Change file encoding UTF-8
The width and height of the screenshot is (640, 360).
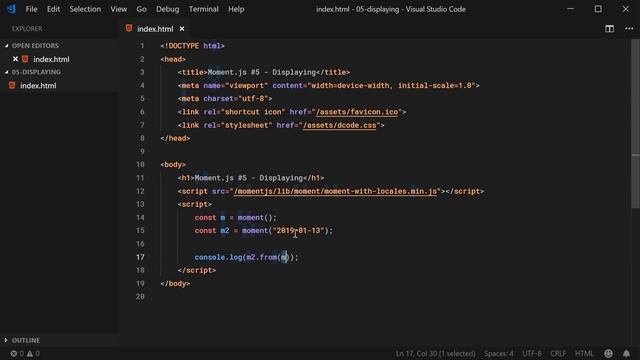pos(532,353)
